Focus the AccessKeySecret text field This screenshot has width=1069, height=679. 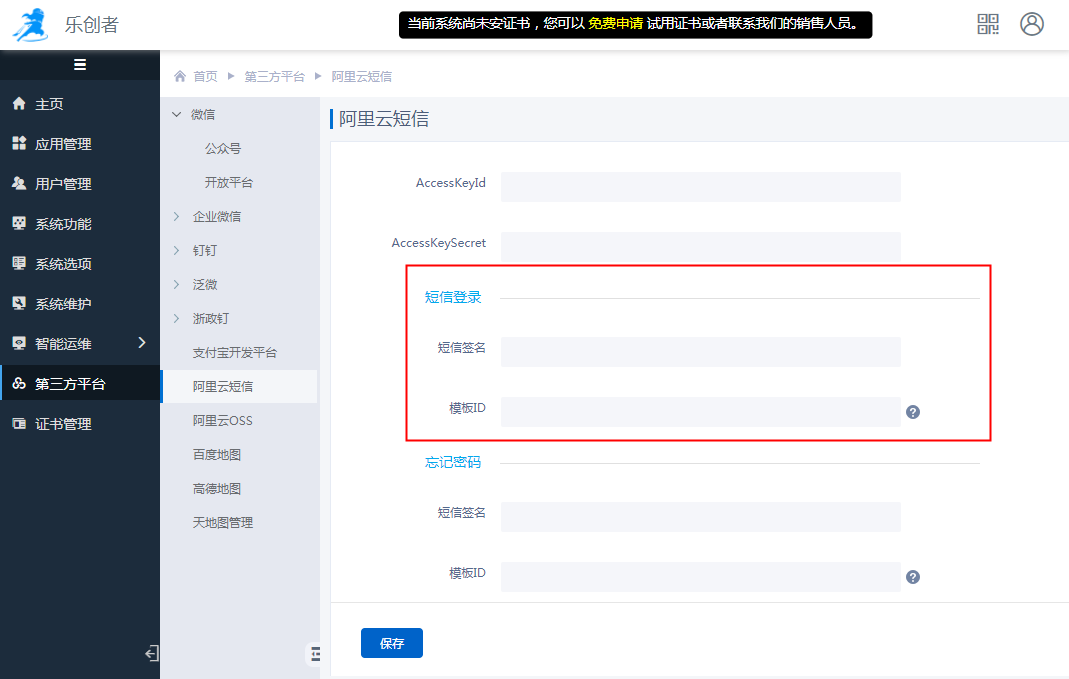coord(700,247)
